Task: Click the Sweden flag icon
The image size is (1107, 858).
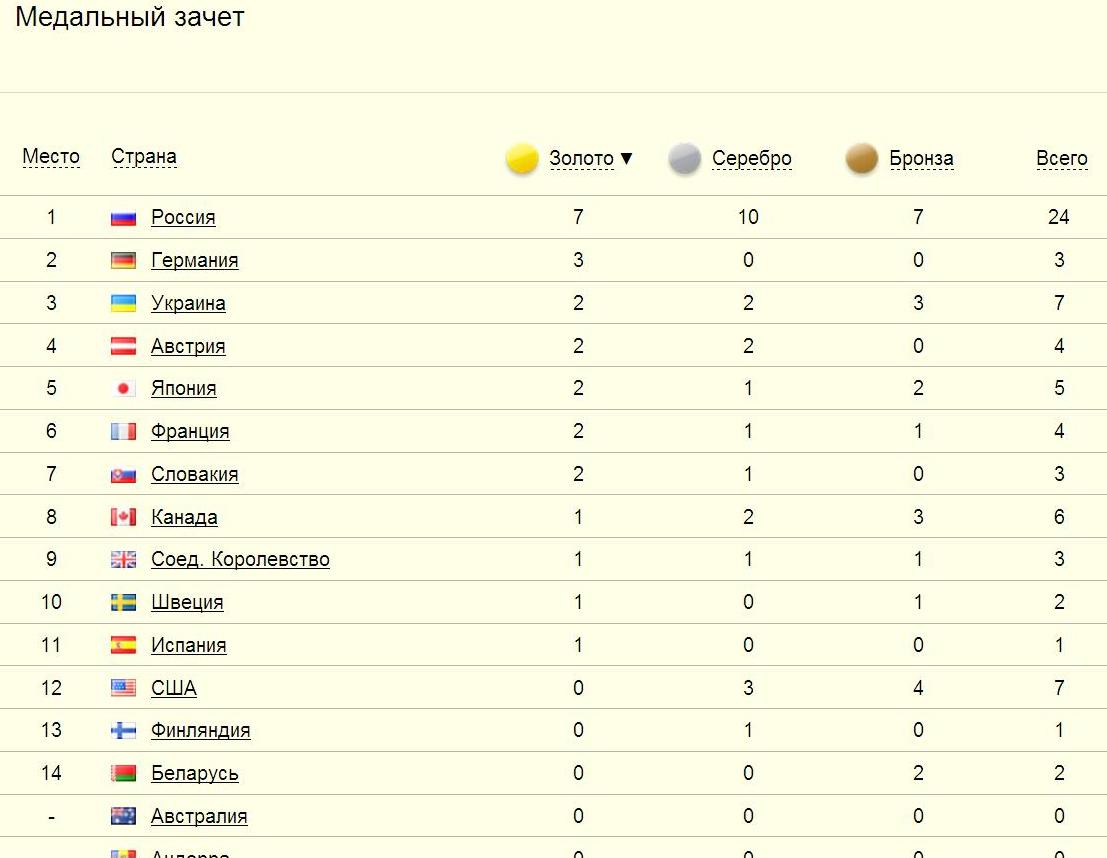Action: click(x=123, y=603)
